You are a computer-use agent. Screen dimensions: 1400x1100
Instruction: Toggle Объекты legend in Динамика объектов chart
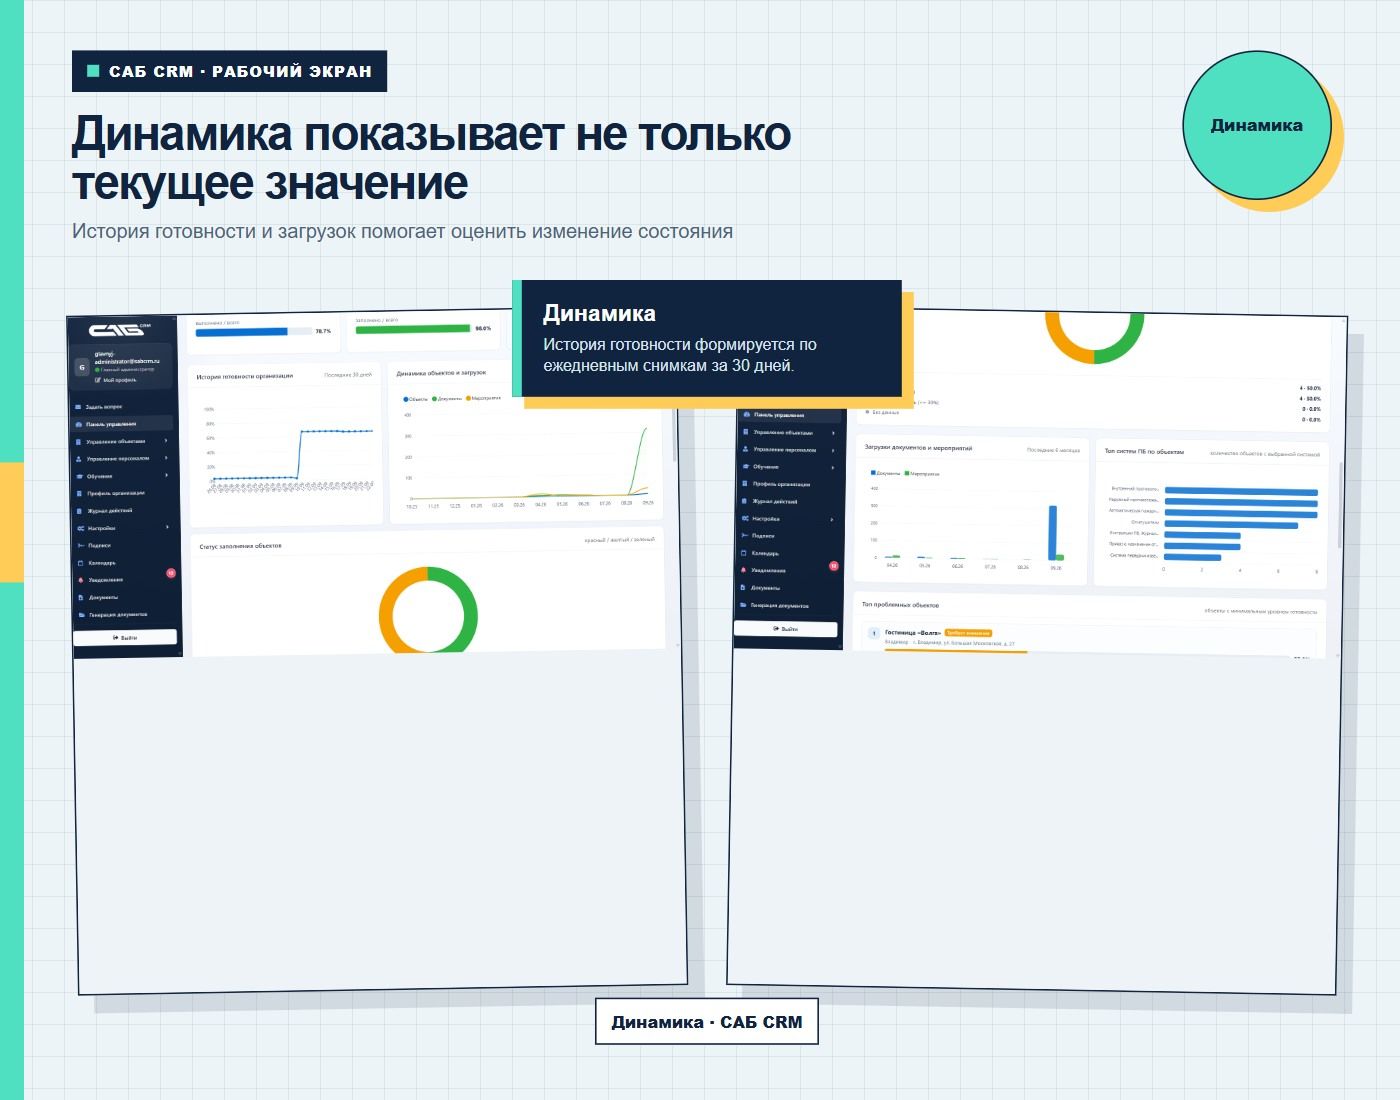click(x=416, y=399)
